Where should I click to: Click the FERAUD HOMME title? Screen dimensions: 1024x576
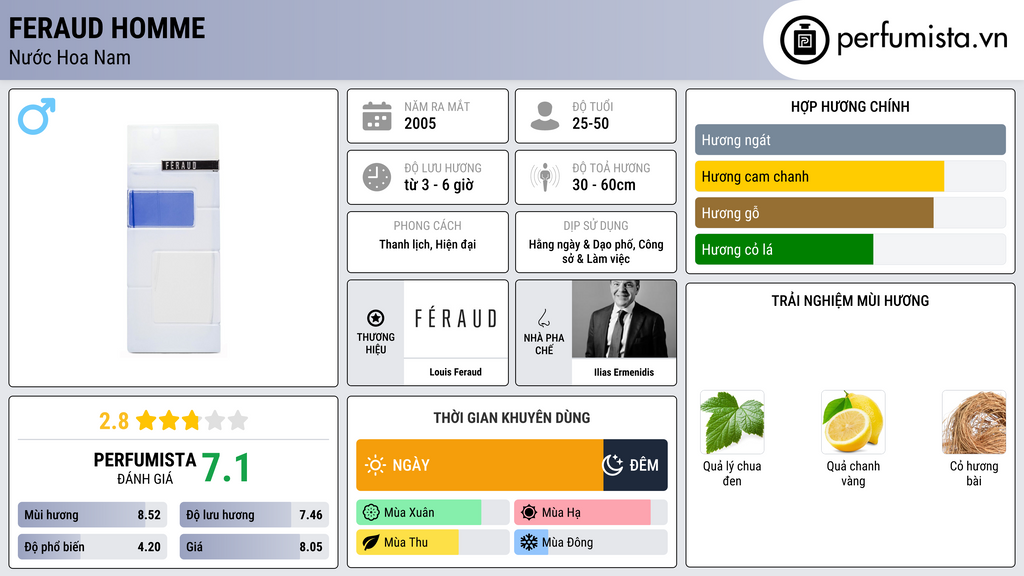point(107,28)
